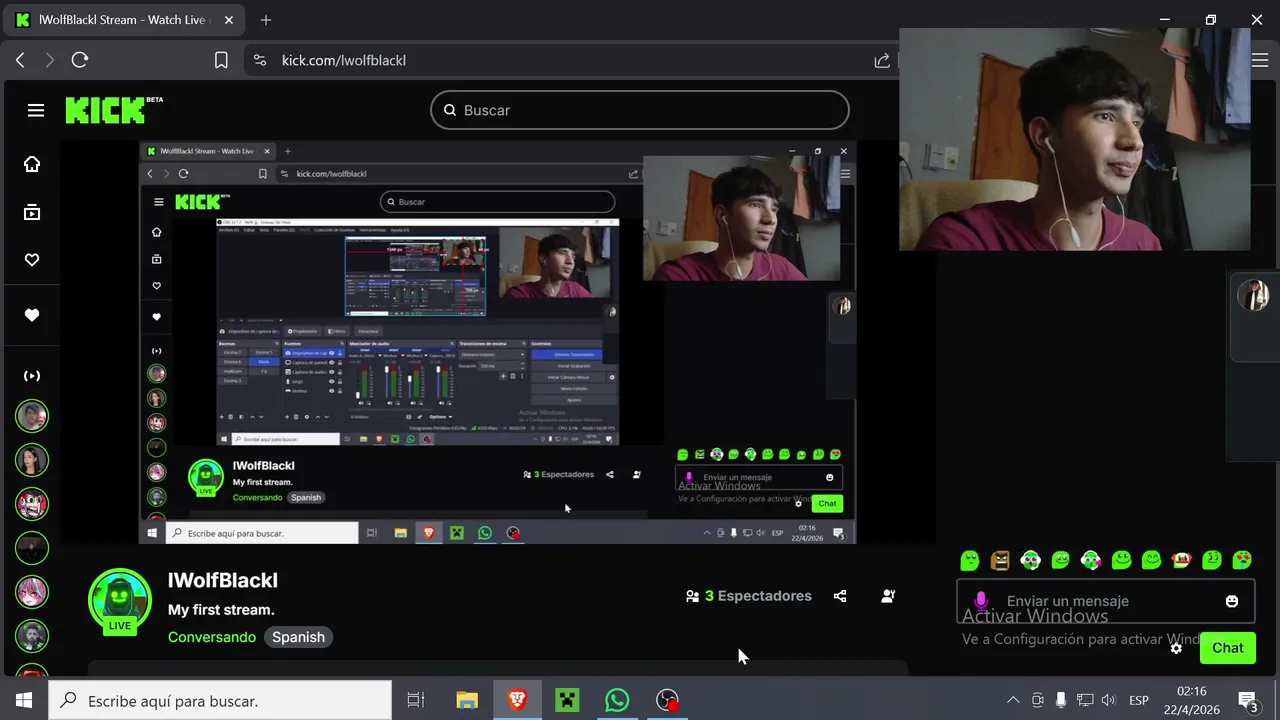
Task: Open chat settings gear icon
Action: (1176, 648)
